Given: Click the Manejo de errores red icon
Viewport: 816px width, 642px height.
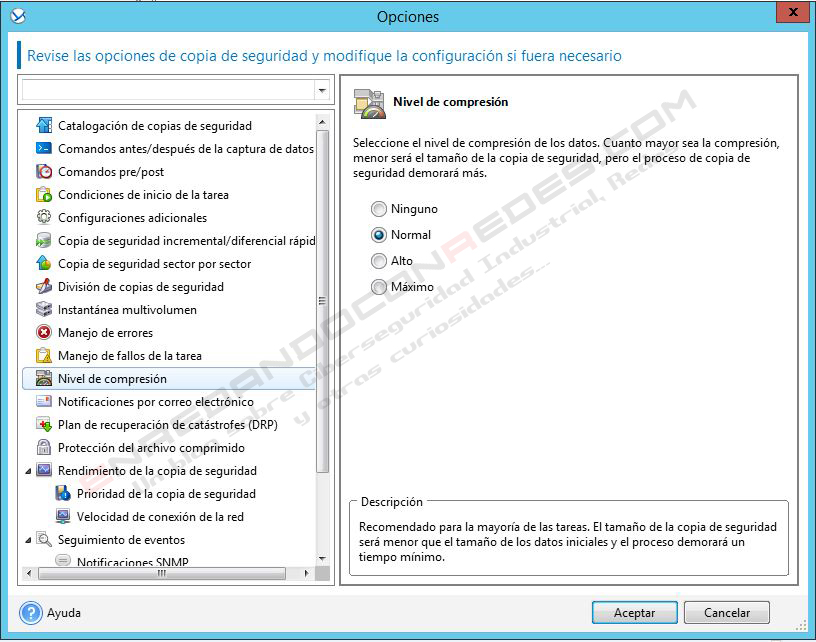Looking at the screenshot, I should point(43,333).
